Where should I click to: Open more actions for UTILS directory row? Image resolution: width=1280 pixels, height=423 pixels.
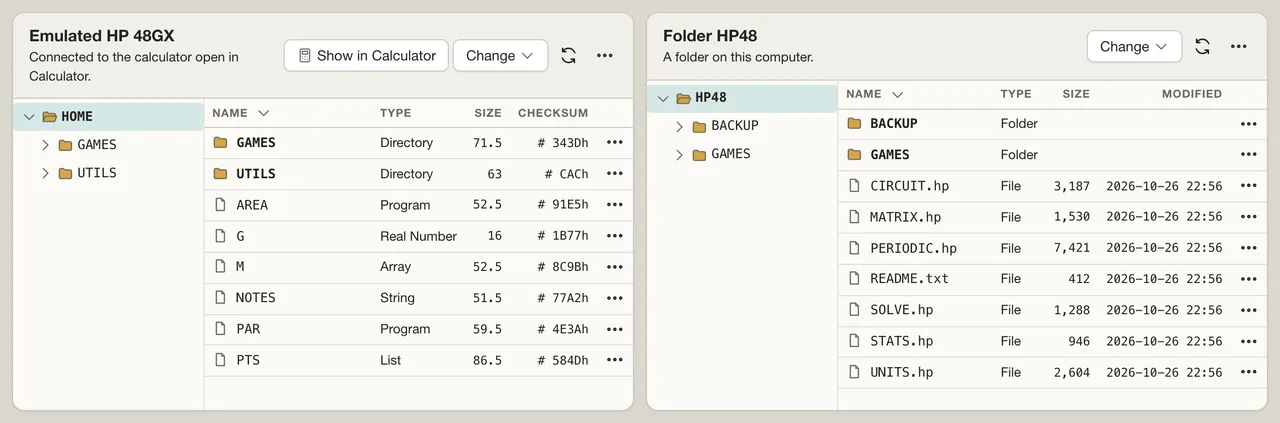click(614, 174)
